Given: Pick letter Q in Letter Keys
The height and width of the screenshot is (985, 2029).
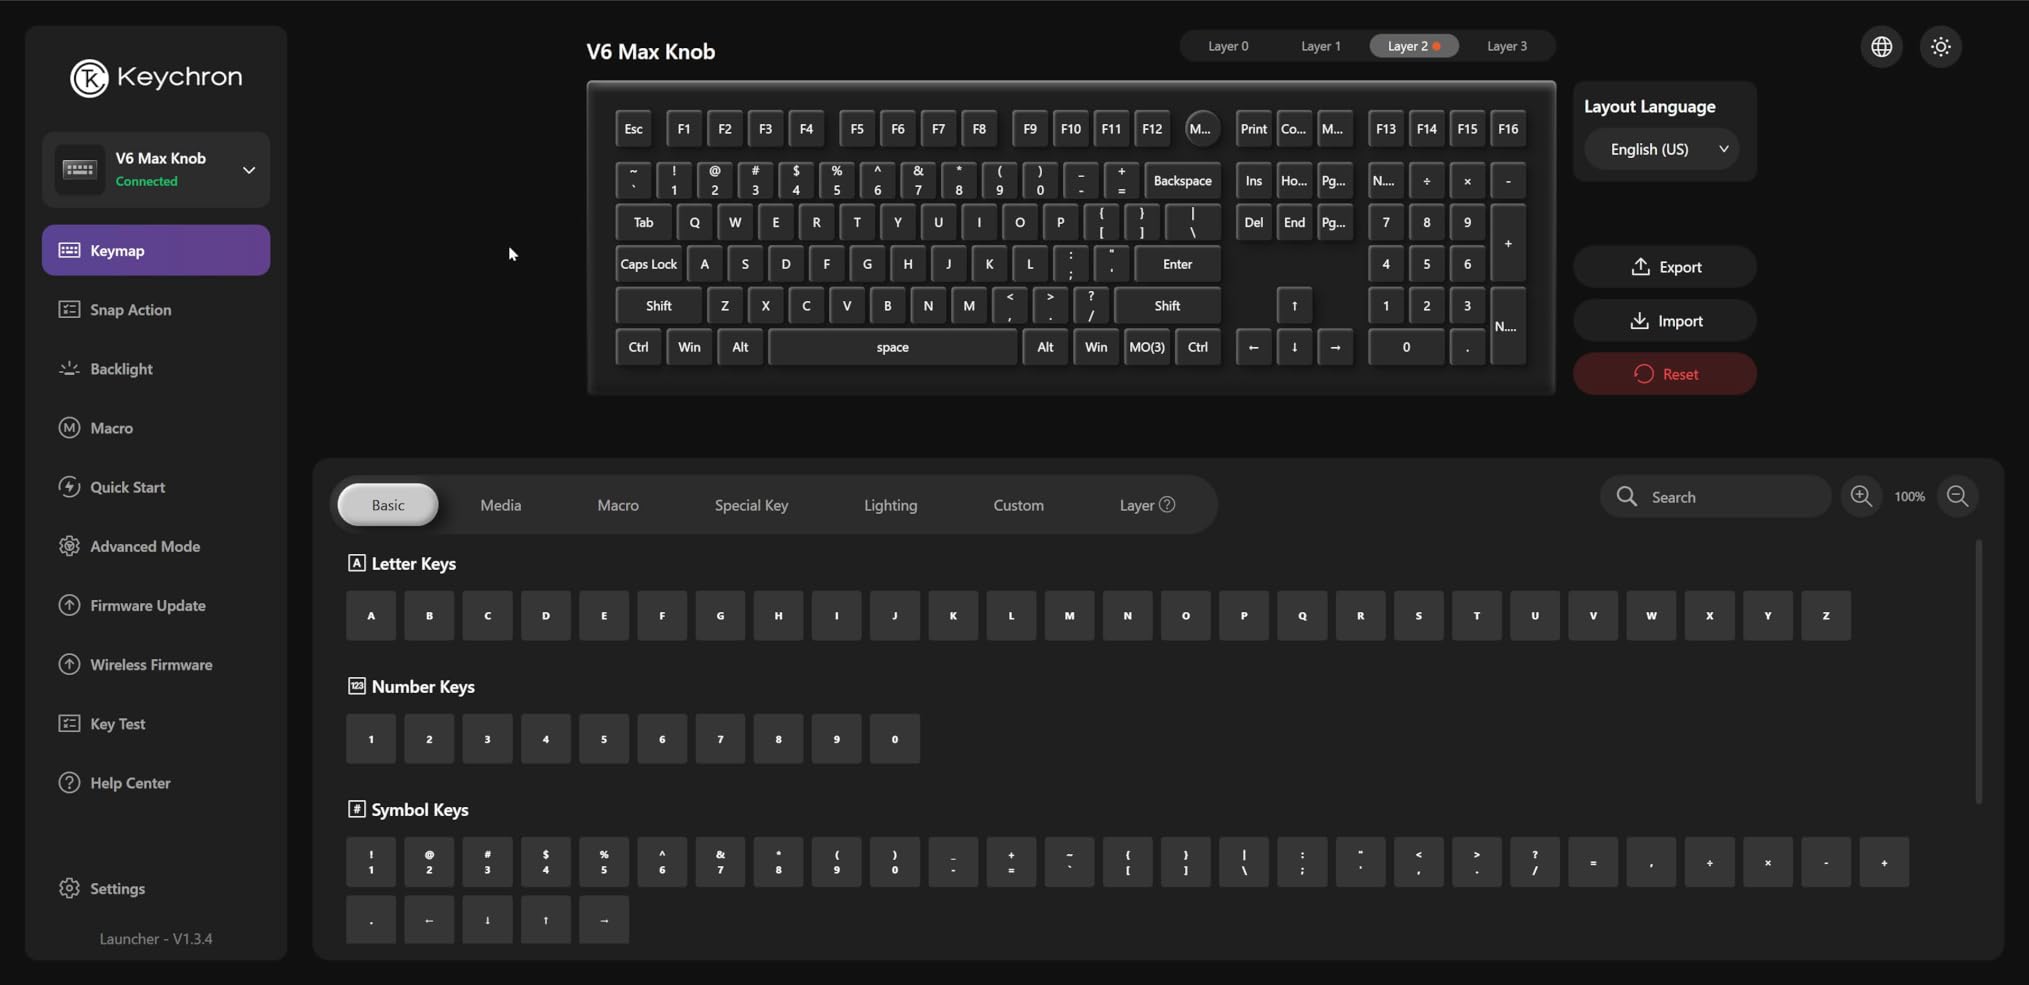Looking at the screenshot, I should coord(1302,615).
